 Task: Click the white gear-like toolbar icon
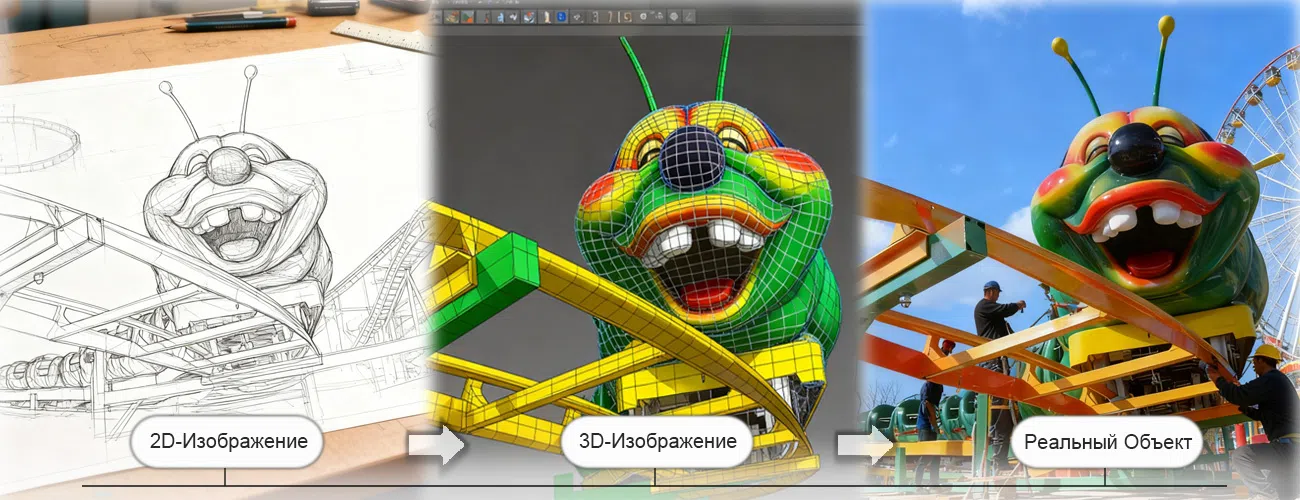click(643, 16)
